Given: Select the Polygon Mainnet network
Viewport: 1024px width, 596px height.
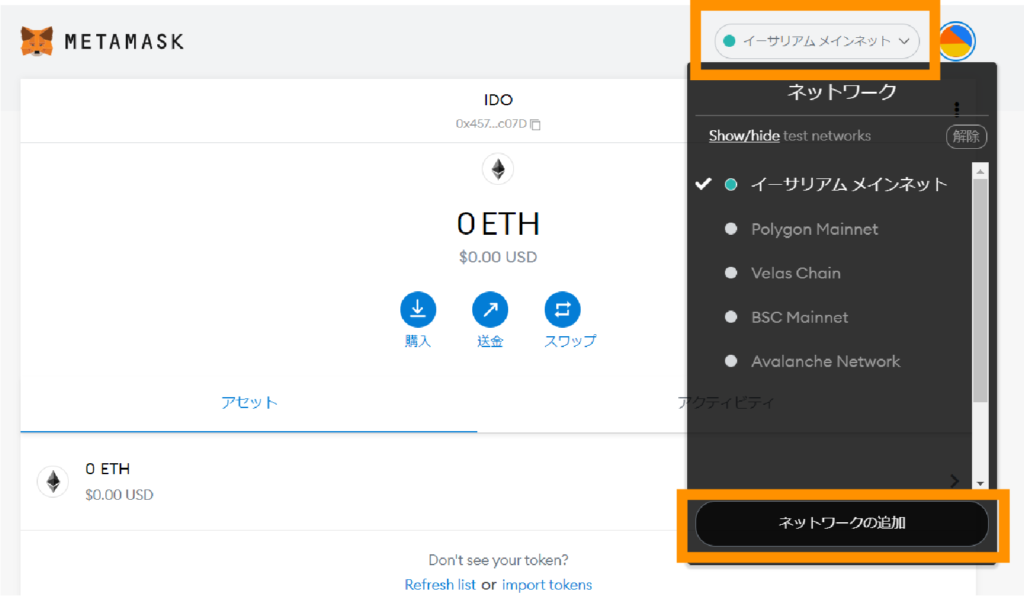Looking at the screenshot, I should coord(814,229).
